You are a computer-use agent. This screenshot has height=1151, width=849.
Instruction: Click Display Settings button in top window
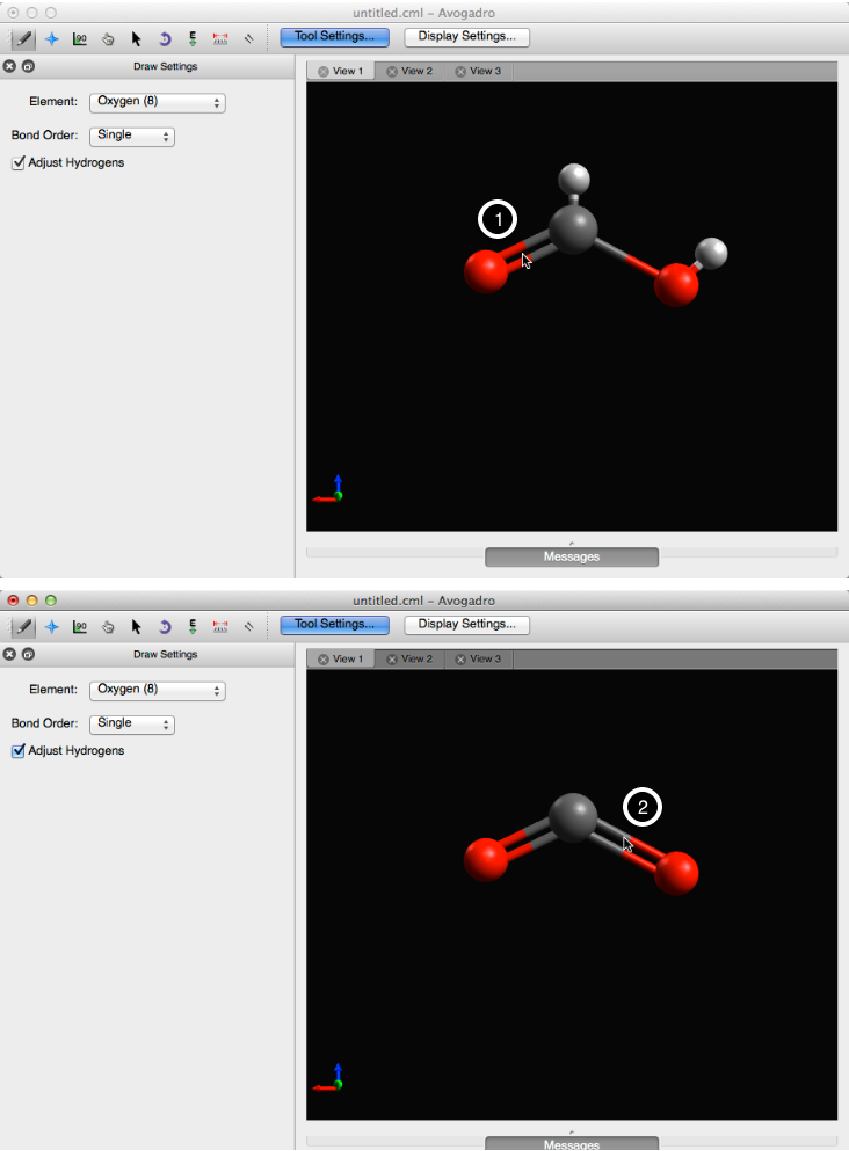coord(466,37)
